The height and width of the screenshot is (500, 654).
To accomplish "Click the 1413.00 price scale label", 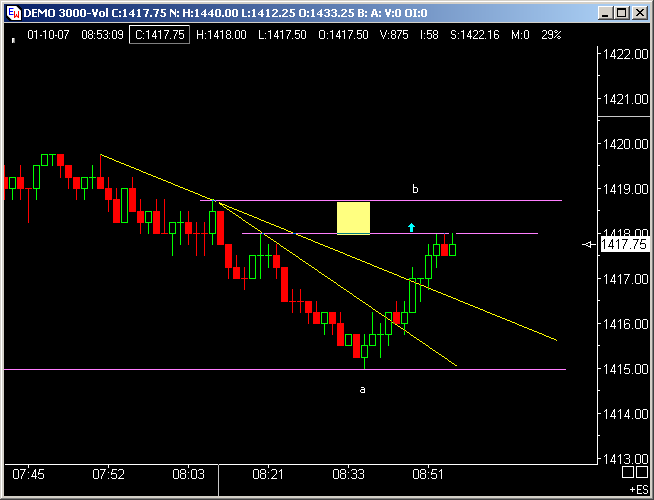I will 626,459.
